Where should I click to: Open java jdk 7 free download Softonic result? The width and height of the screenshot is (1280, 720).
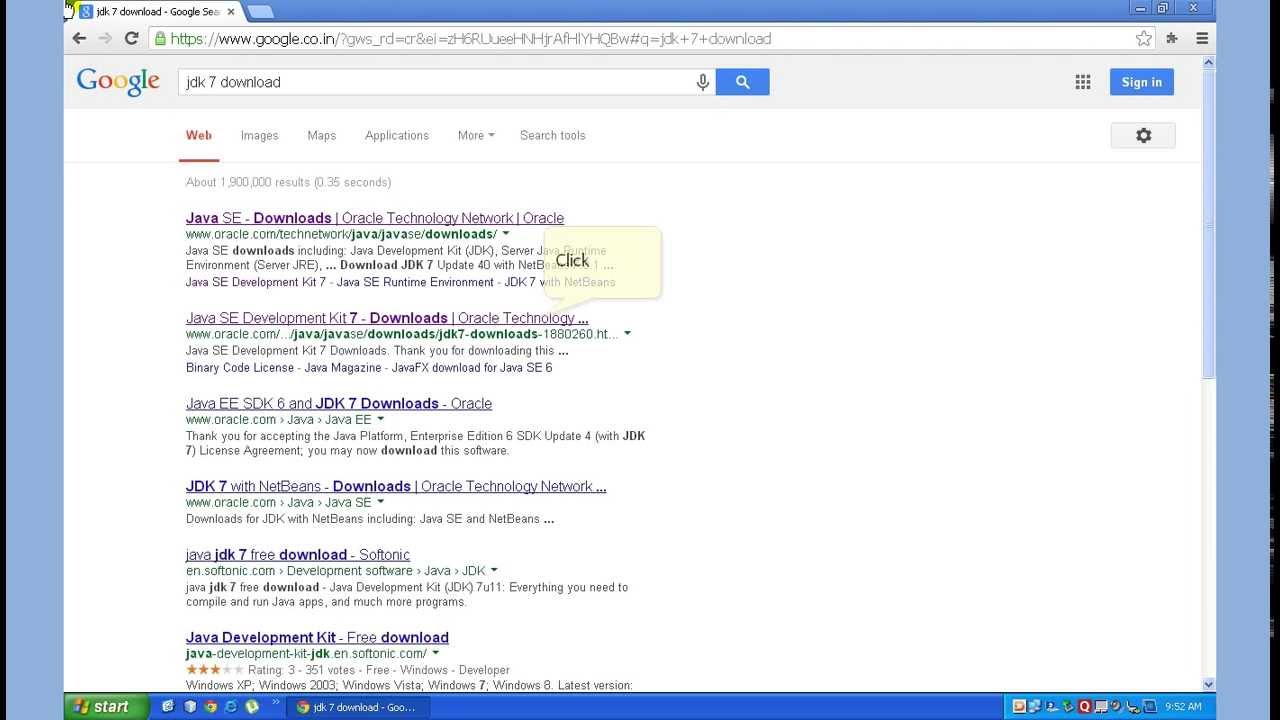(x=298, y=555)
